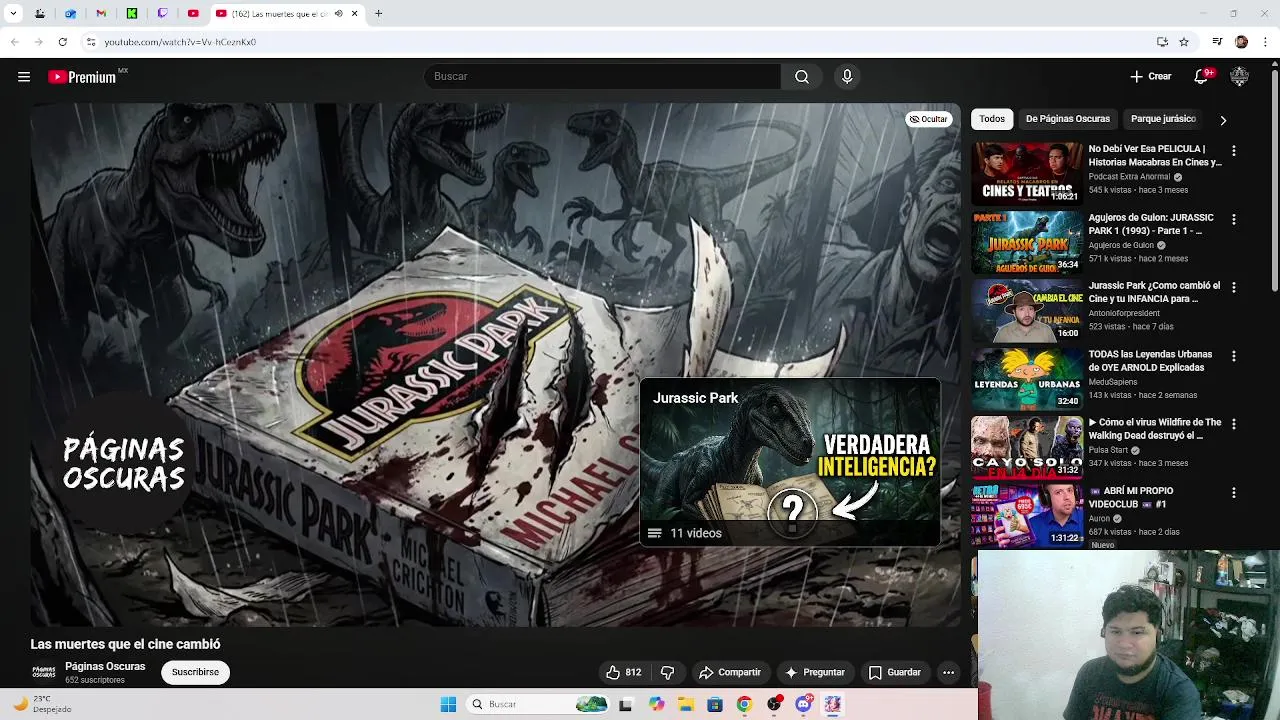The width and height of the screenshot is (1280, 720).
Task: Open more actions menu under the video
Action: [948, 672]
